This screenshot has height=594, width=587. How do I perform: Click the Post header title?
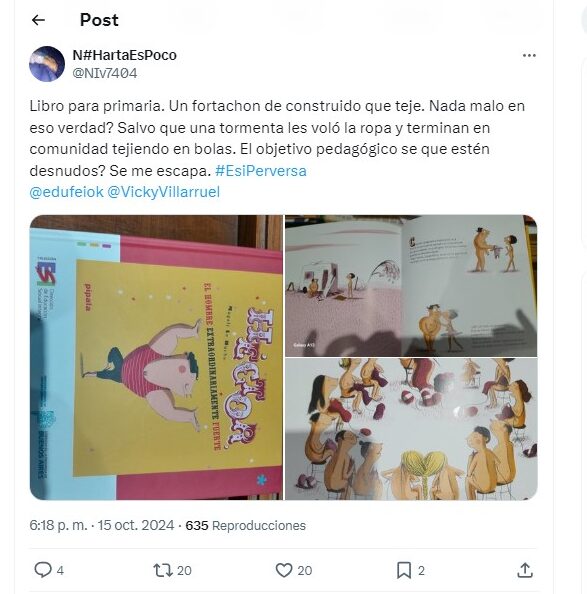tap(99, 20)
